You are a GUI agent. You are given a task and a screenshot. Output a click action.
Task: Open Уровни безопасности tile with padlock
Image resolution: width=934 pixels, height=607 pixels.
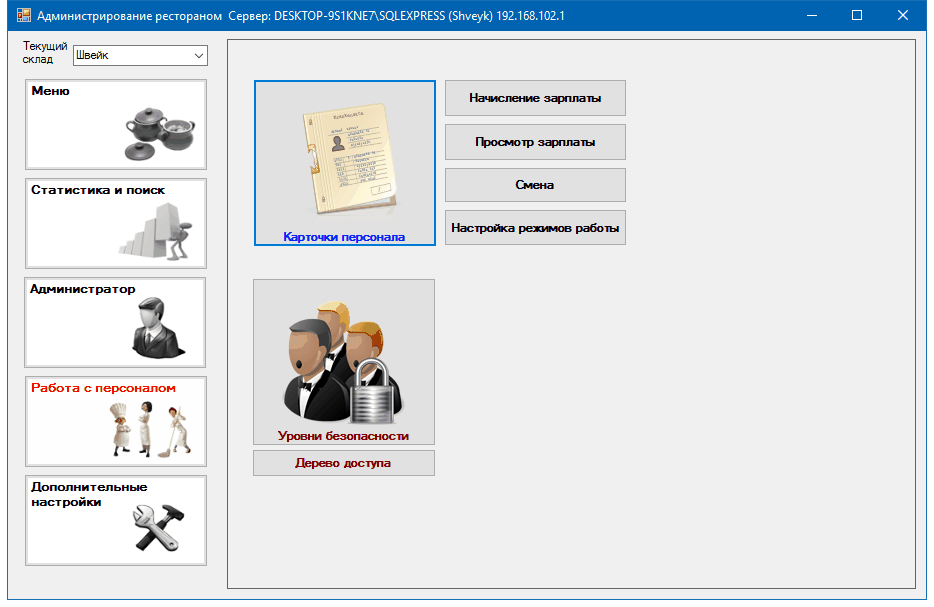tap(344, 362)
